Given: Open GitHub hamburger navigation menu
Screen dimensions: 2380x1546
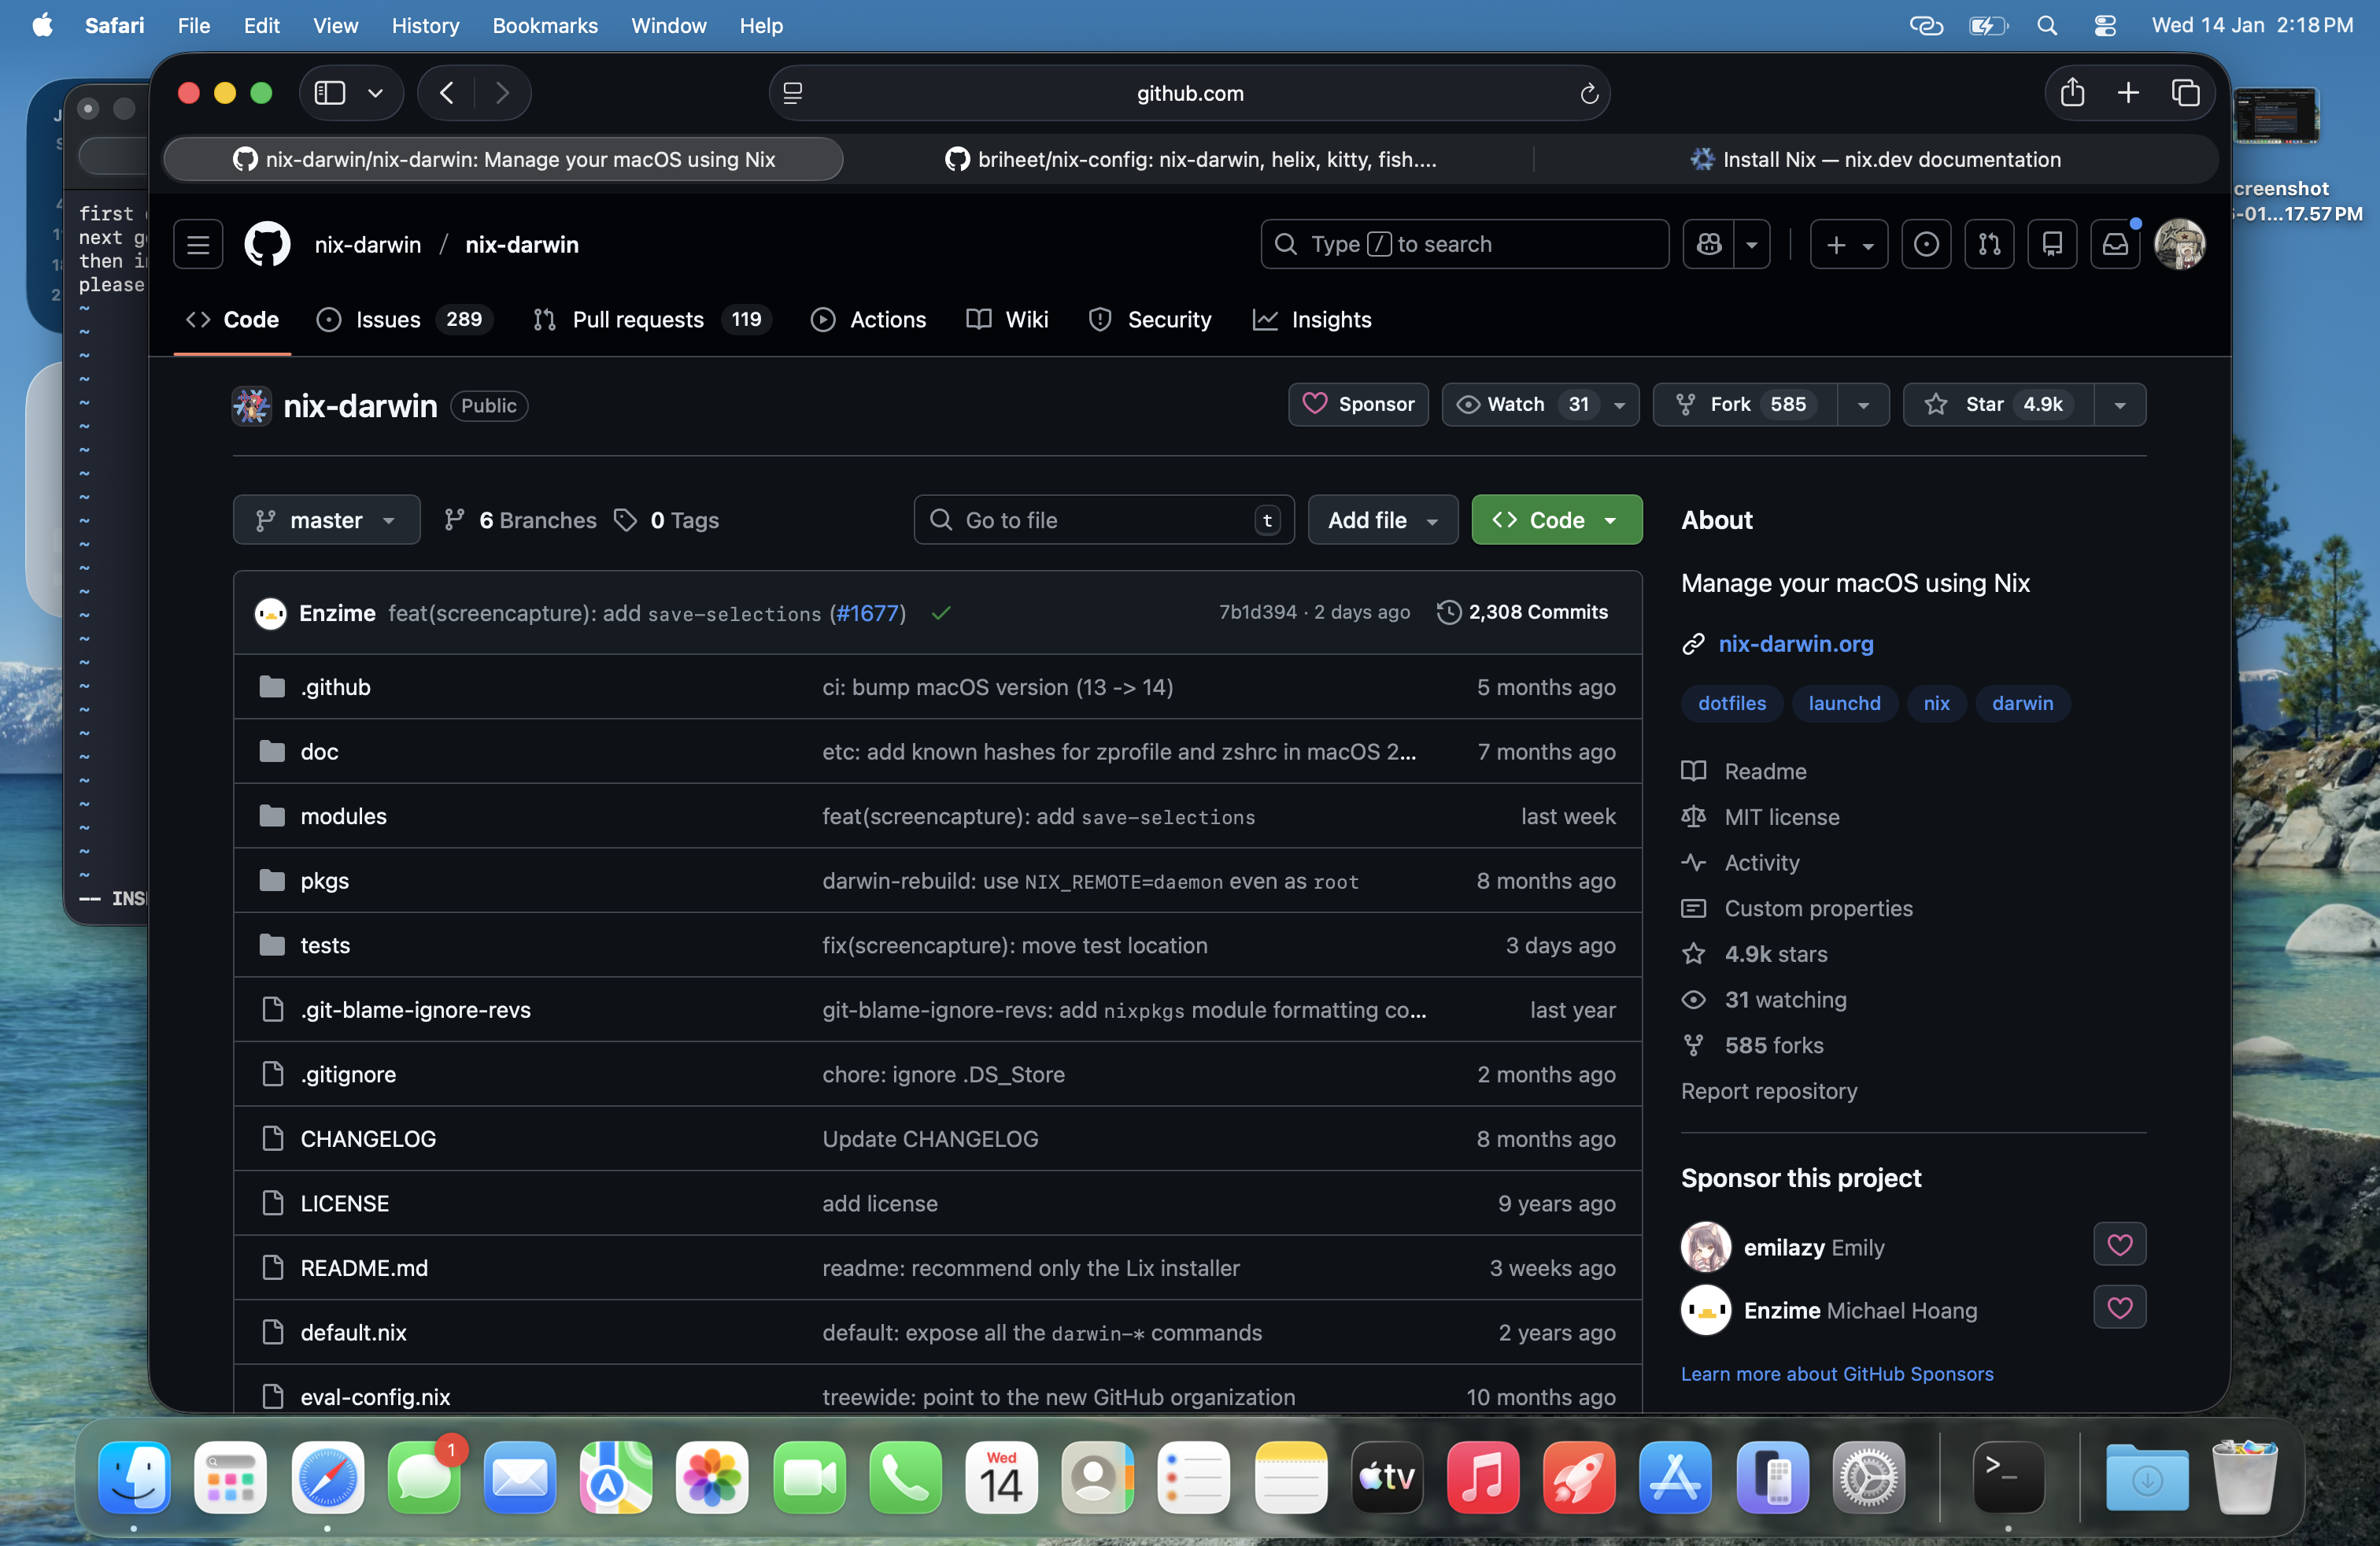Looking at the screenshot, I should (x=198, y=244).
